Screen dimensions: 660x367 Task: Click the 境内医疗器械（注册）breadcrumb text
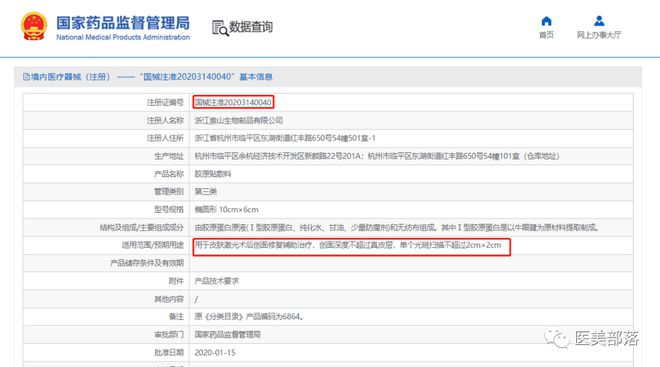point(70,77)
